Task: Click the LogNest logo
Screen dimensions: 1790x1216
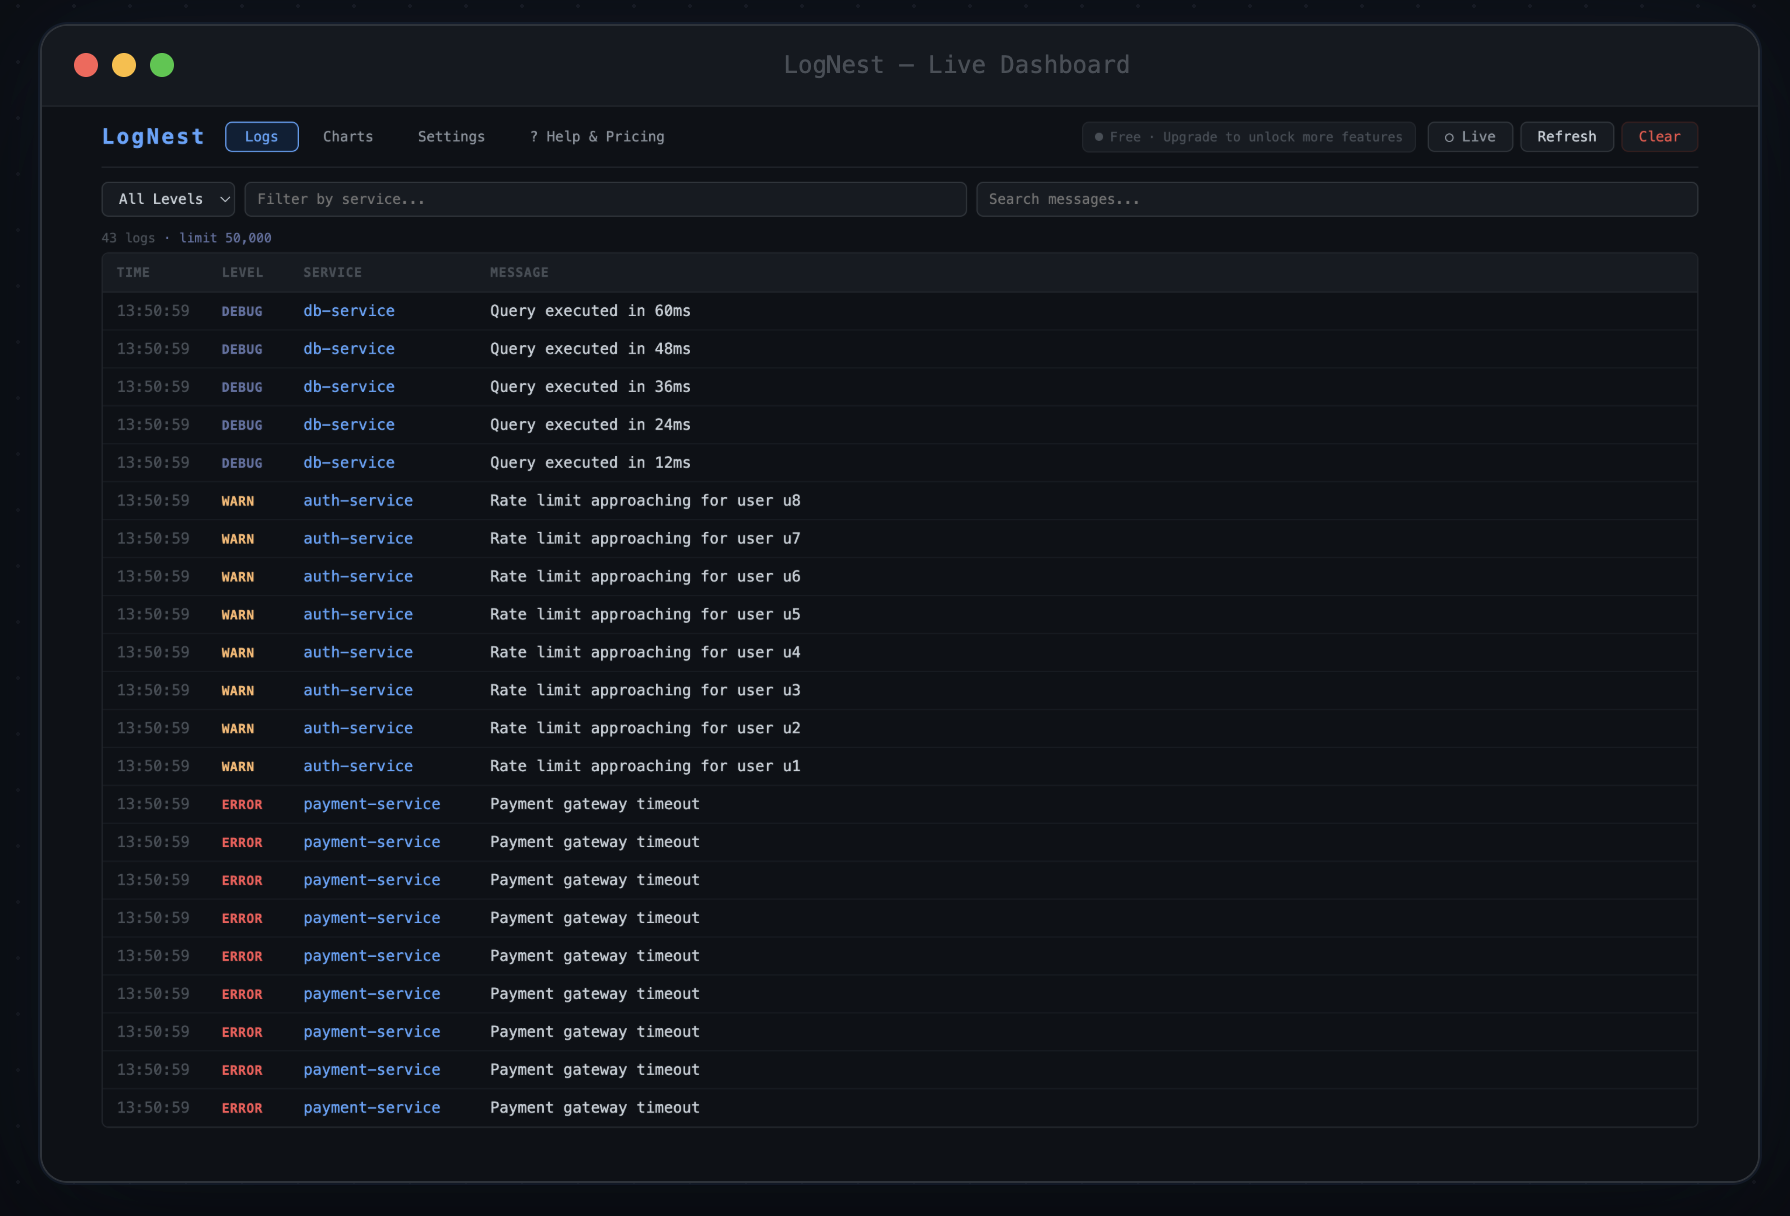Action: pos(153,137)
